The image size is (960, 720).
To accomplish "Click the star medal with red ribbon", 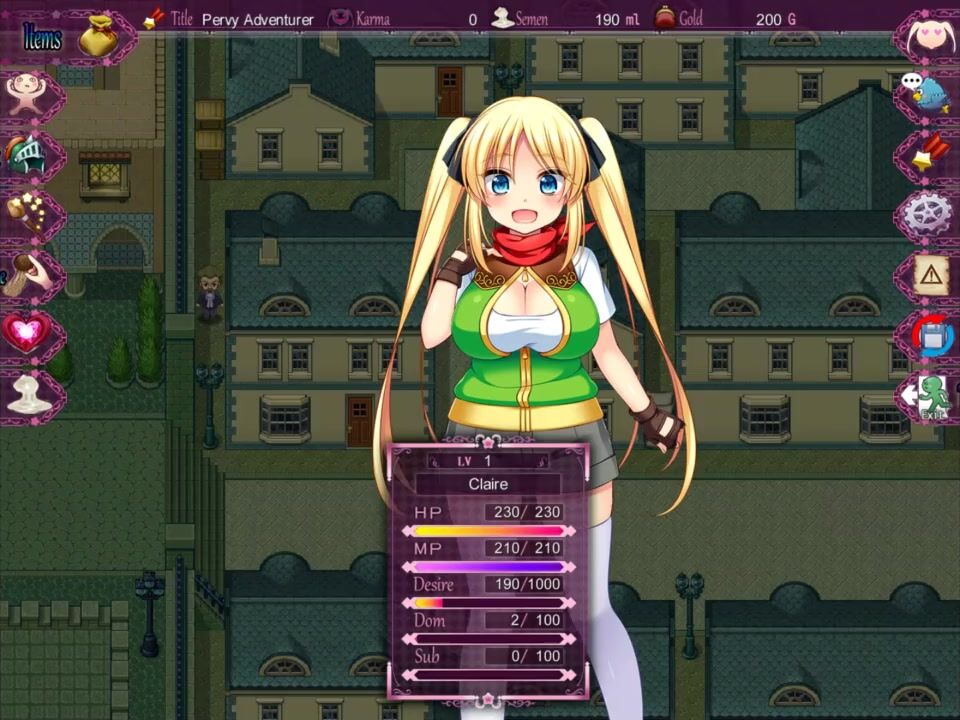I will click(x=930, y=153).
